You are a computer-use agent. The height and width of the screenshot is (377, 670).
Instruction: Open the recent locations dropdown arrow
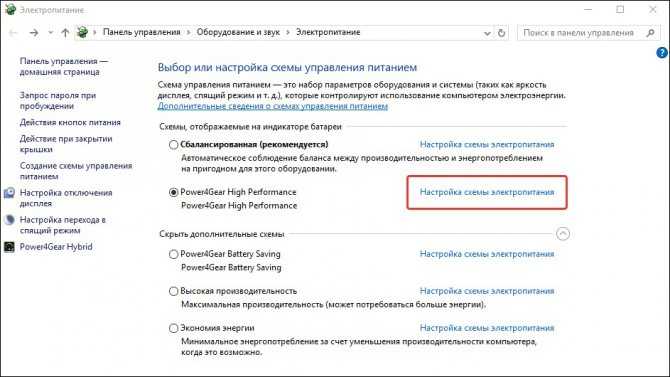pyautogui.click(x=50, y=32)
